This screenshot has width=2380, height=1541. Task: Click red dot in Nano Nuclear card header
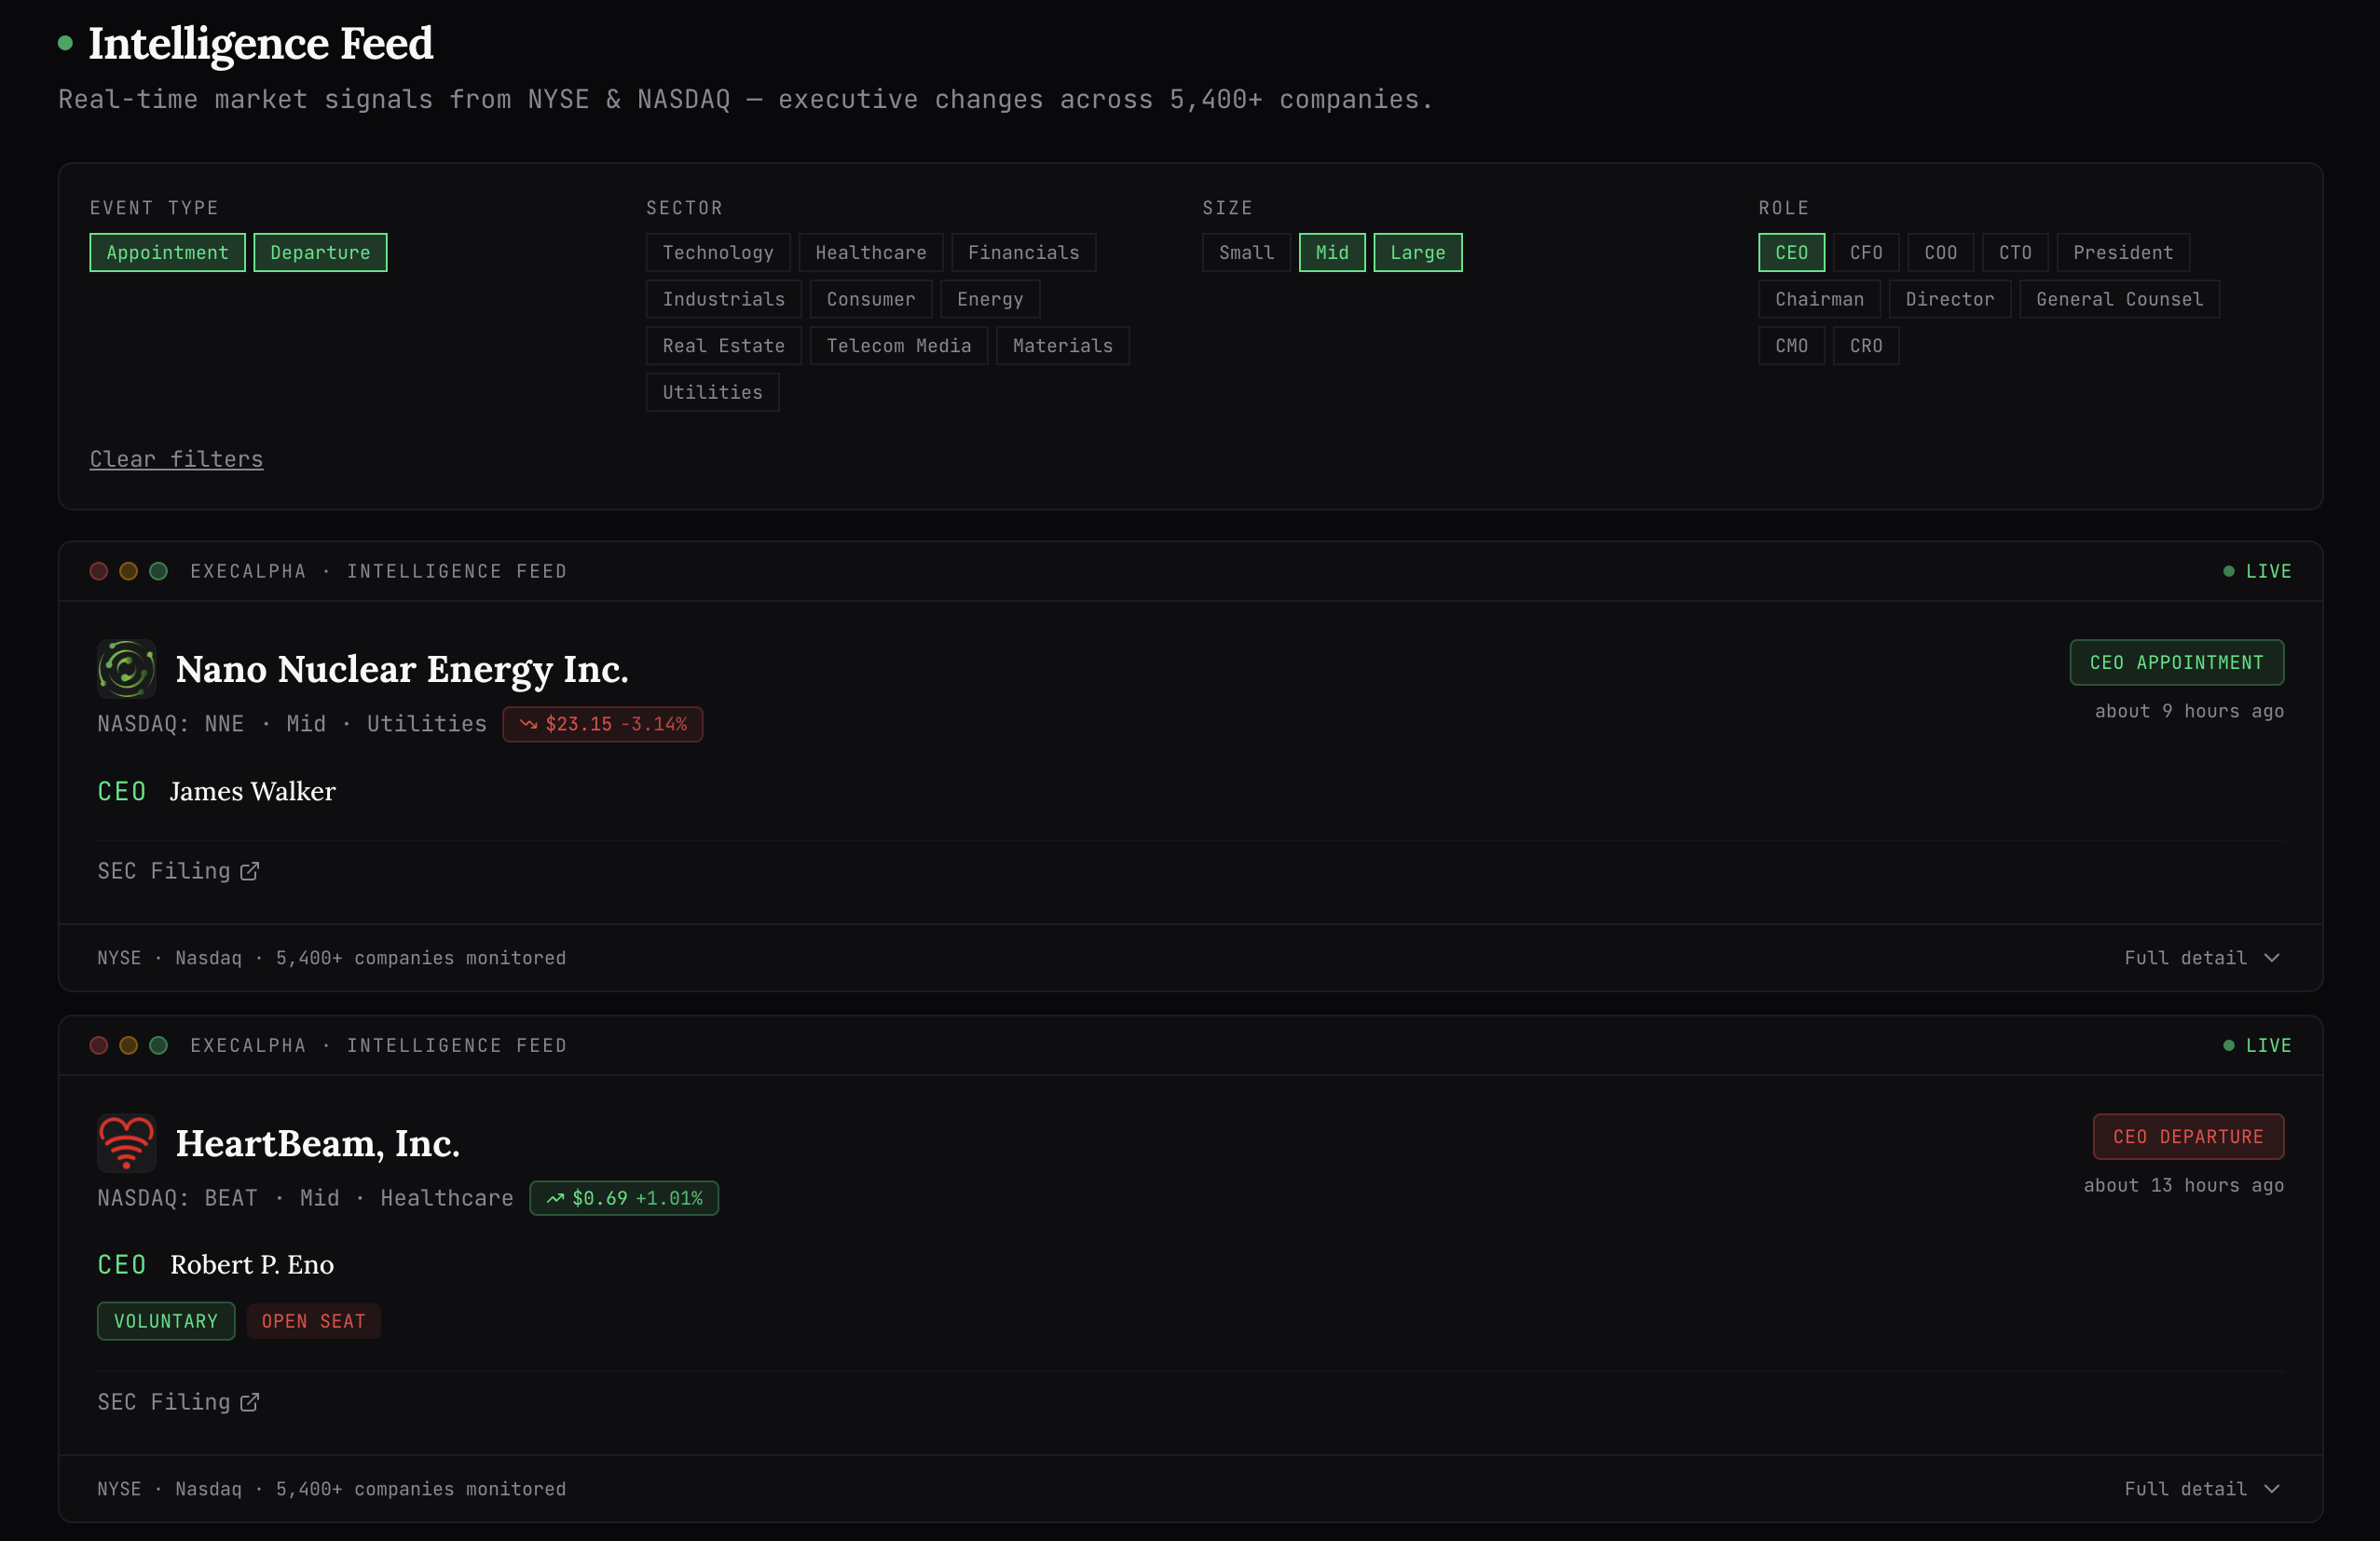coord(99,571)
